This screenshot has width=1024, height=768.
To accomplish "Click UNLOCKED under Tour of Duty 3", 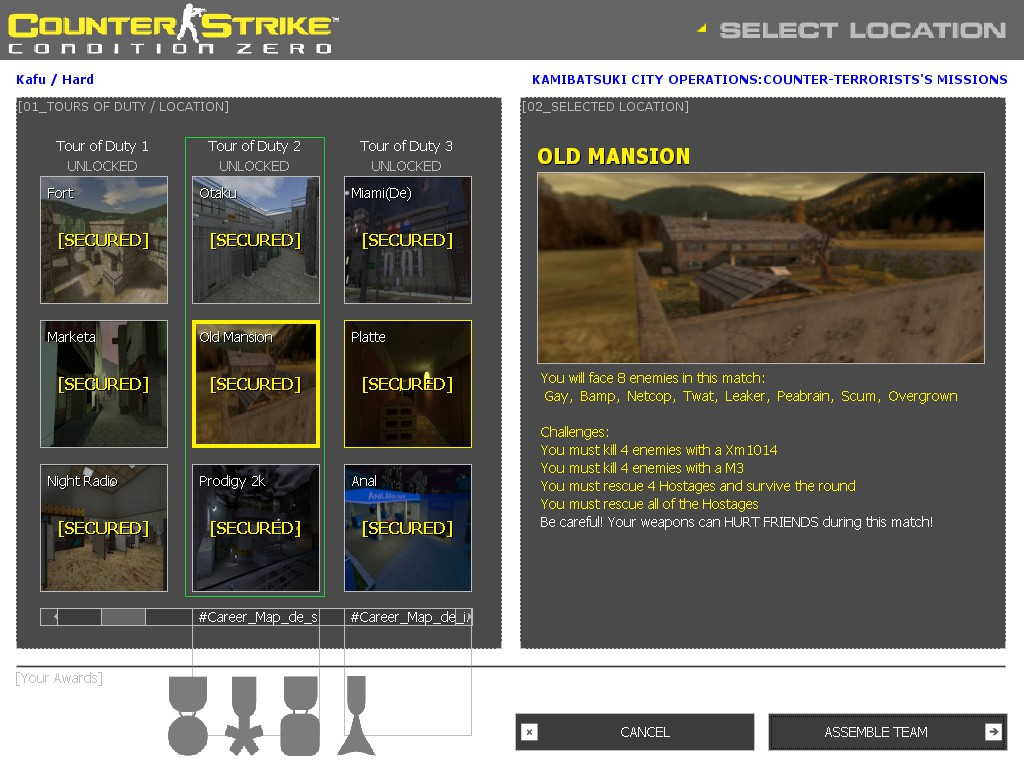I will coord(406,166).
